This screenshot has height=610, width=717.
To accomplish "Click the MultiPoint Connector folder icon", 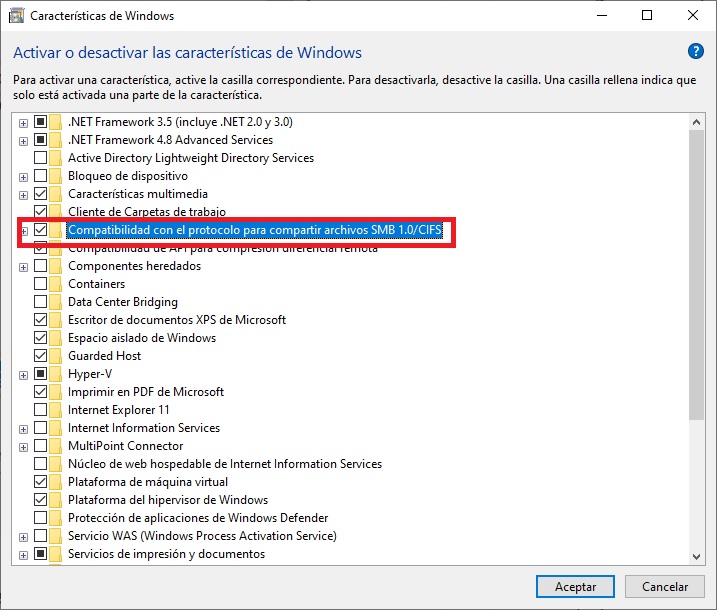I will coord(56,446).
